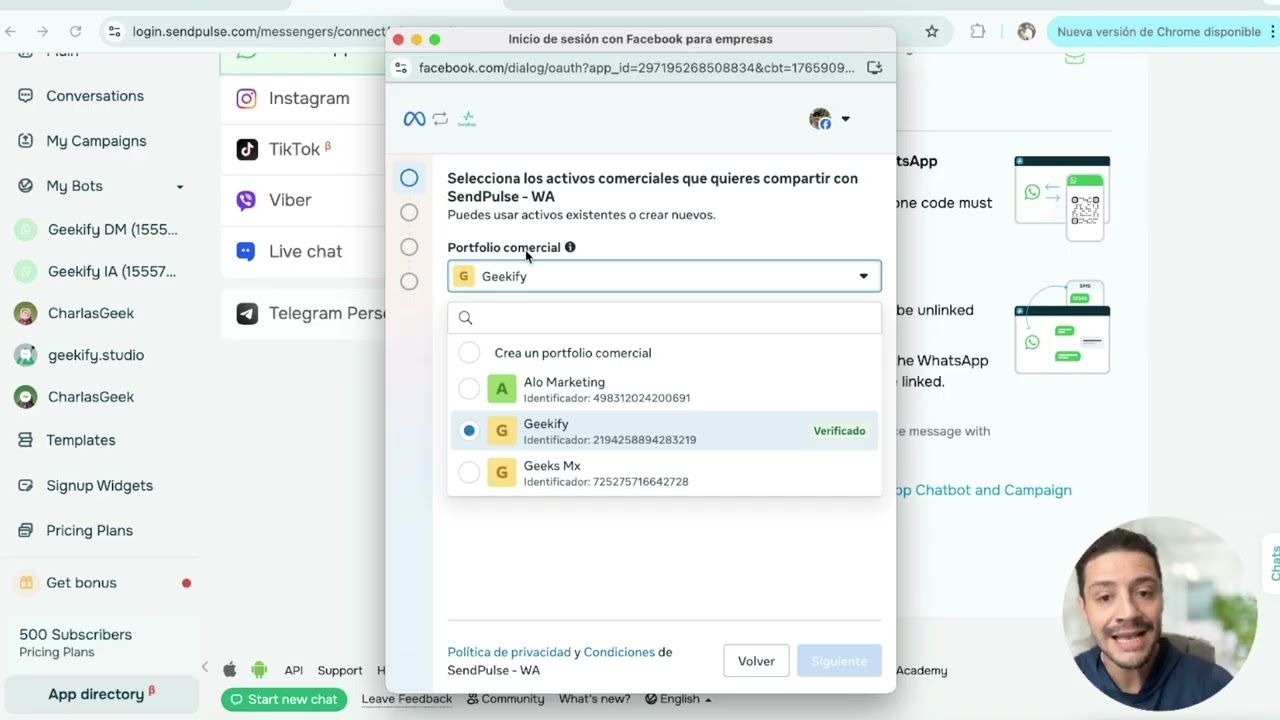Select the Geekify radio button
This screenshot has width=1280, height=720.
469,431
